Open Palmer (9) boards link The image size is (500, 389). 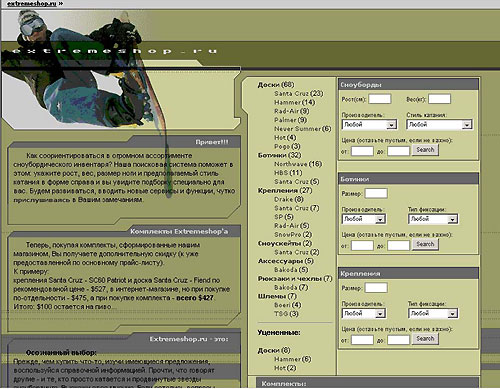290,120
